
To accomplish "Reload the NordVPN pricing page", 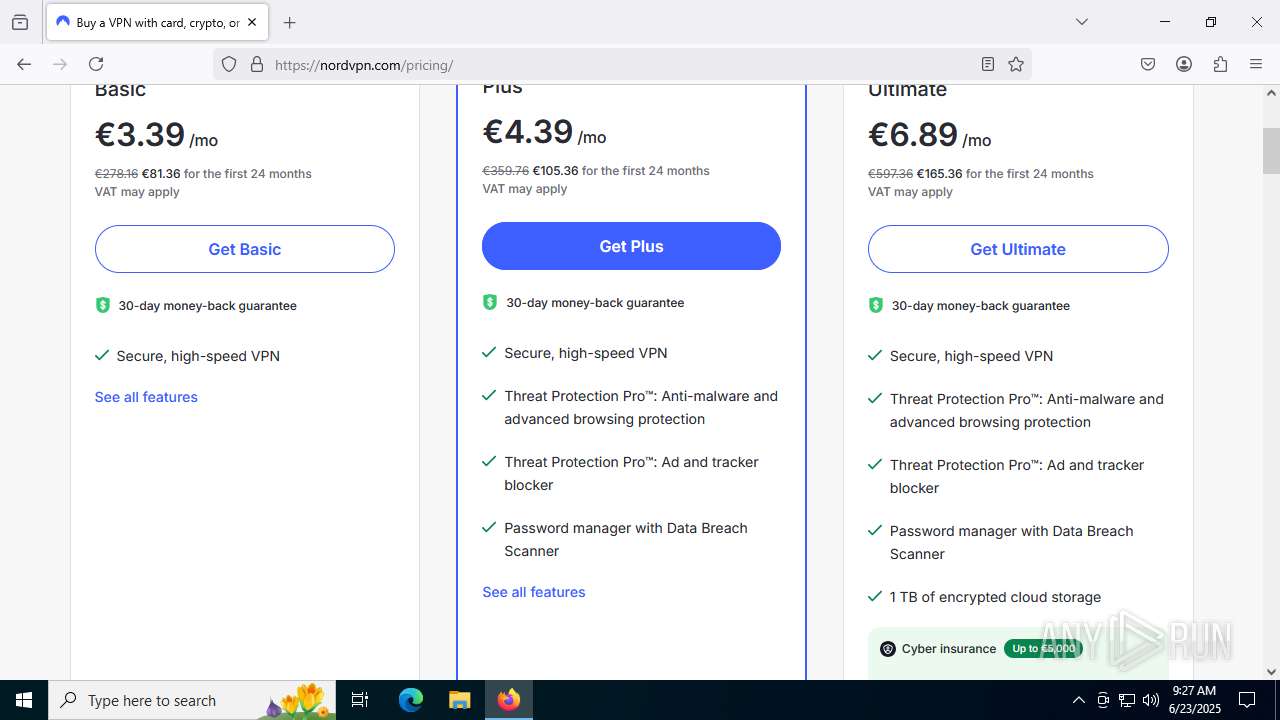I will [96, 64].
